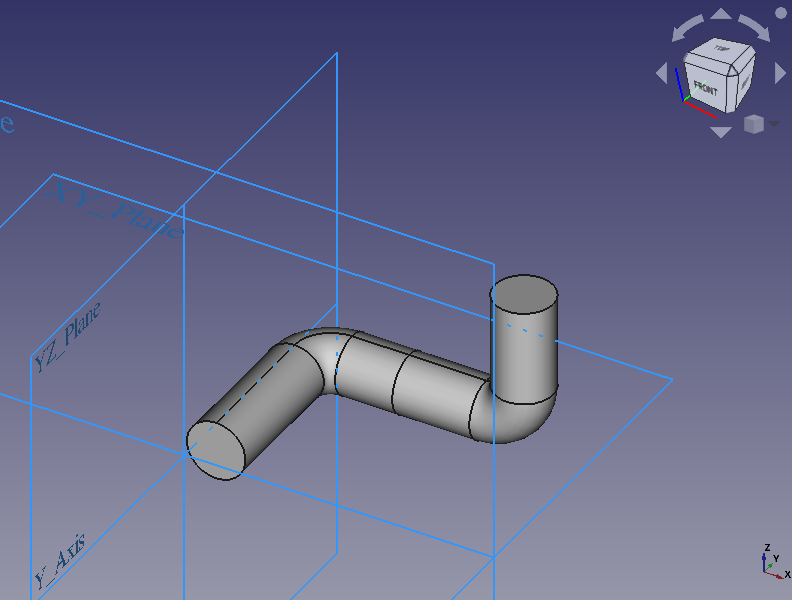Click the XY_Plane label in the viewport
The height and width of the screenshot is (600, 792).
click(x=115, y=210)
